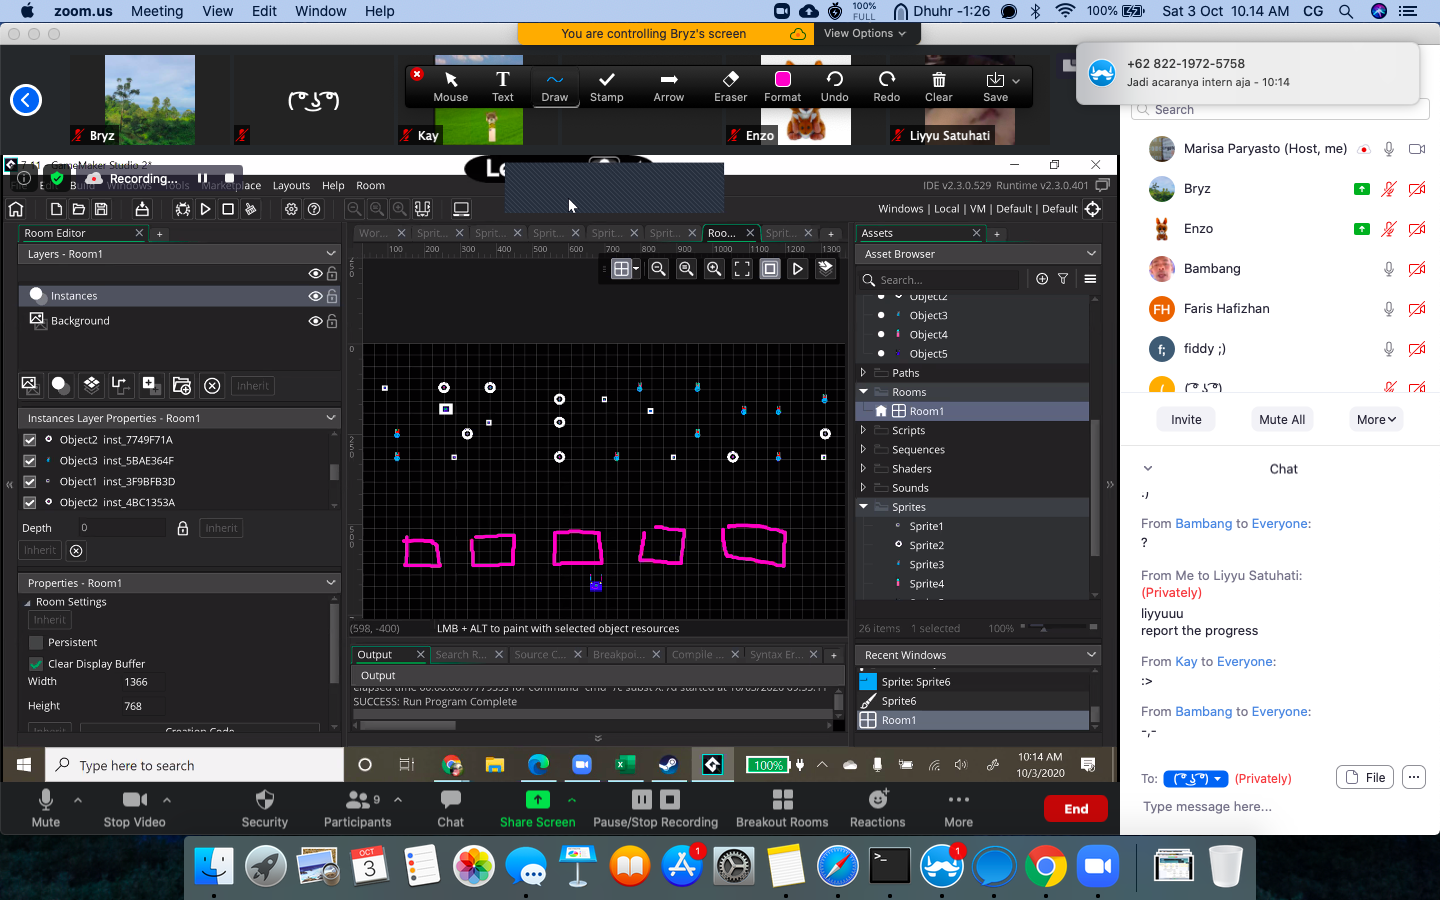The height and width of the screenshot is (900, 1440).
Task: Click the Invite button
Action: 1186,420
